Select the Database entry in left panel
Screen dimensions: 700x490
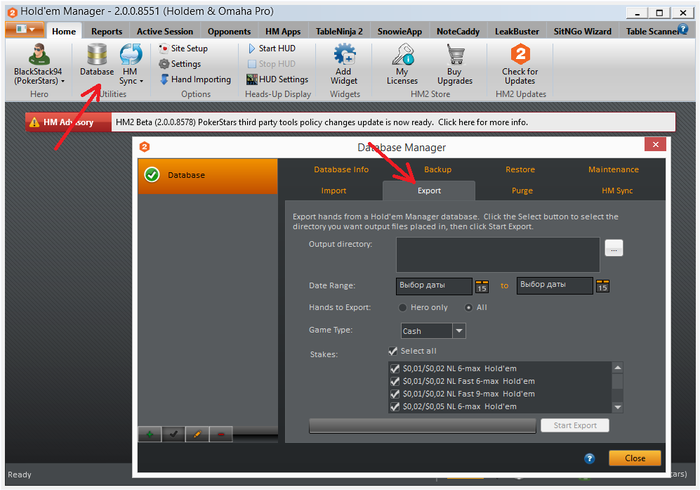(208, 175)
